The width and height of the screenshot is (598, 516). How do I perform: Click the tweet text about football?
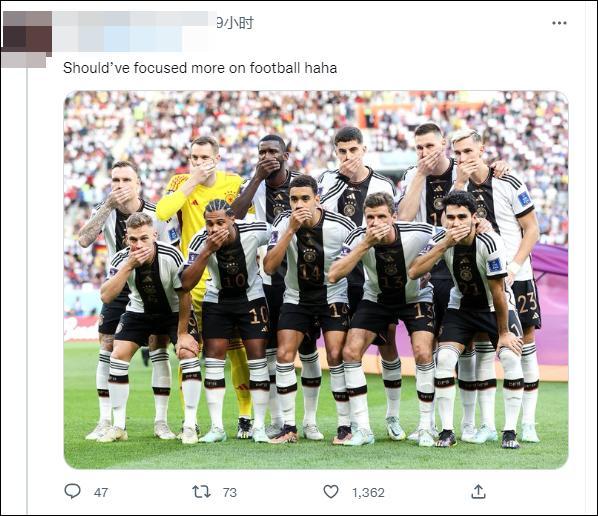(200, 68)
